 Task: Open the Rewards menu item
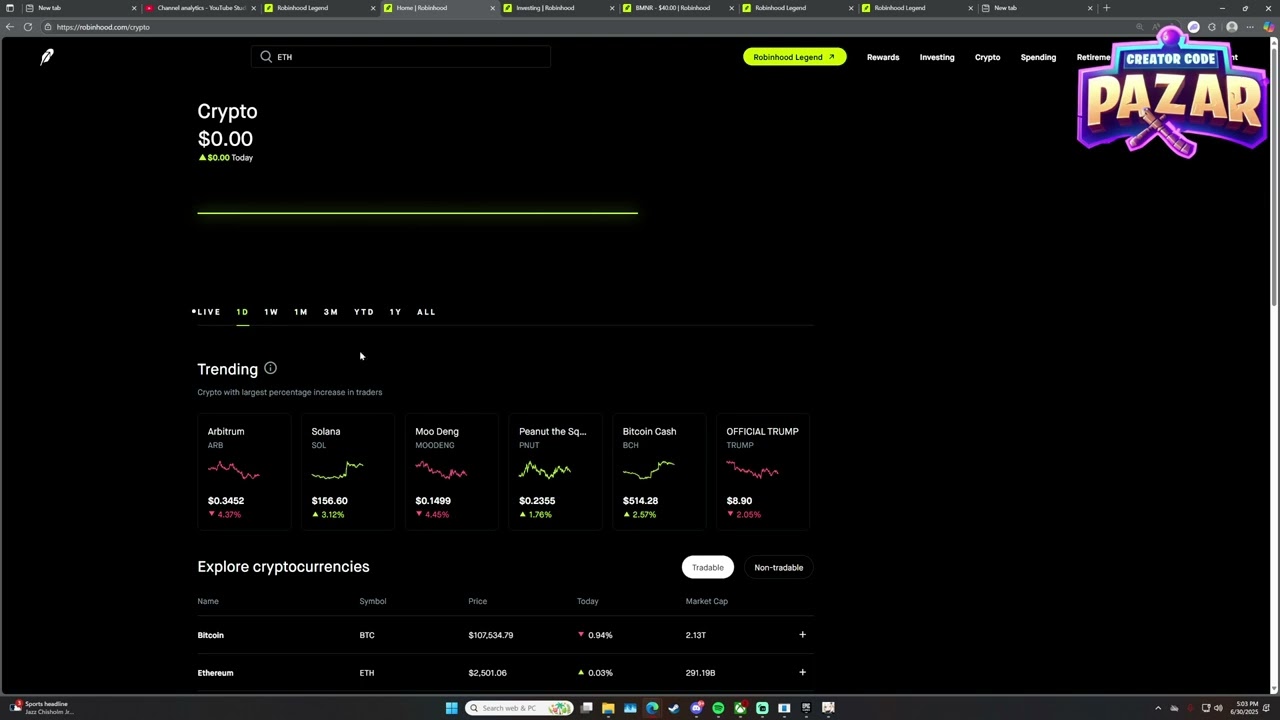click(x=883, y=57)
